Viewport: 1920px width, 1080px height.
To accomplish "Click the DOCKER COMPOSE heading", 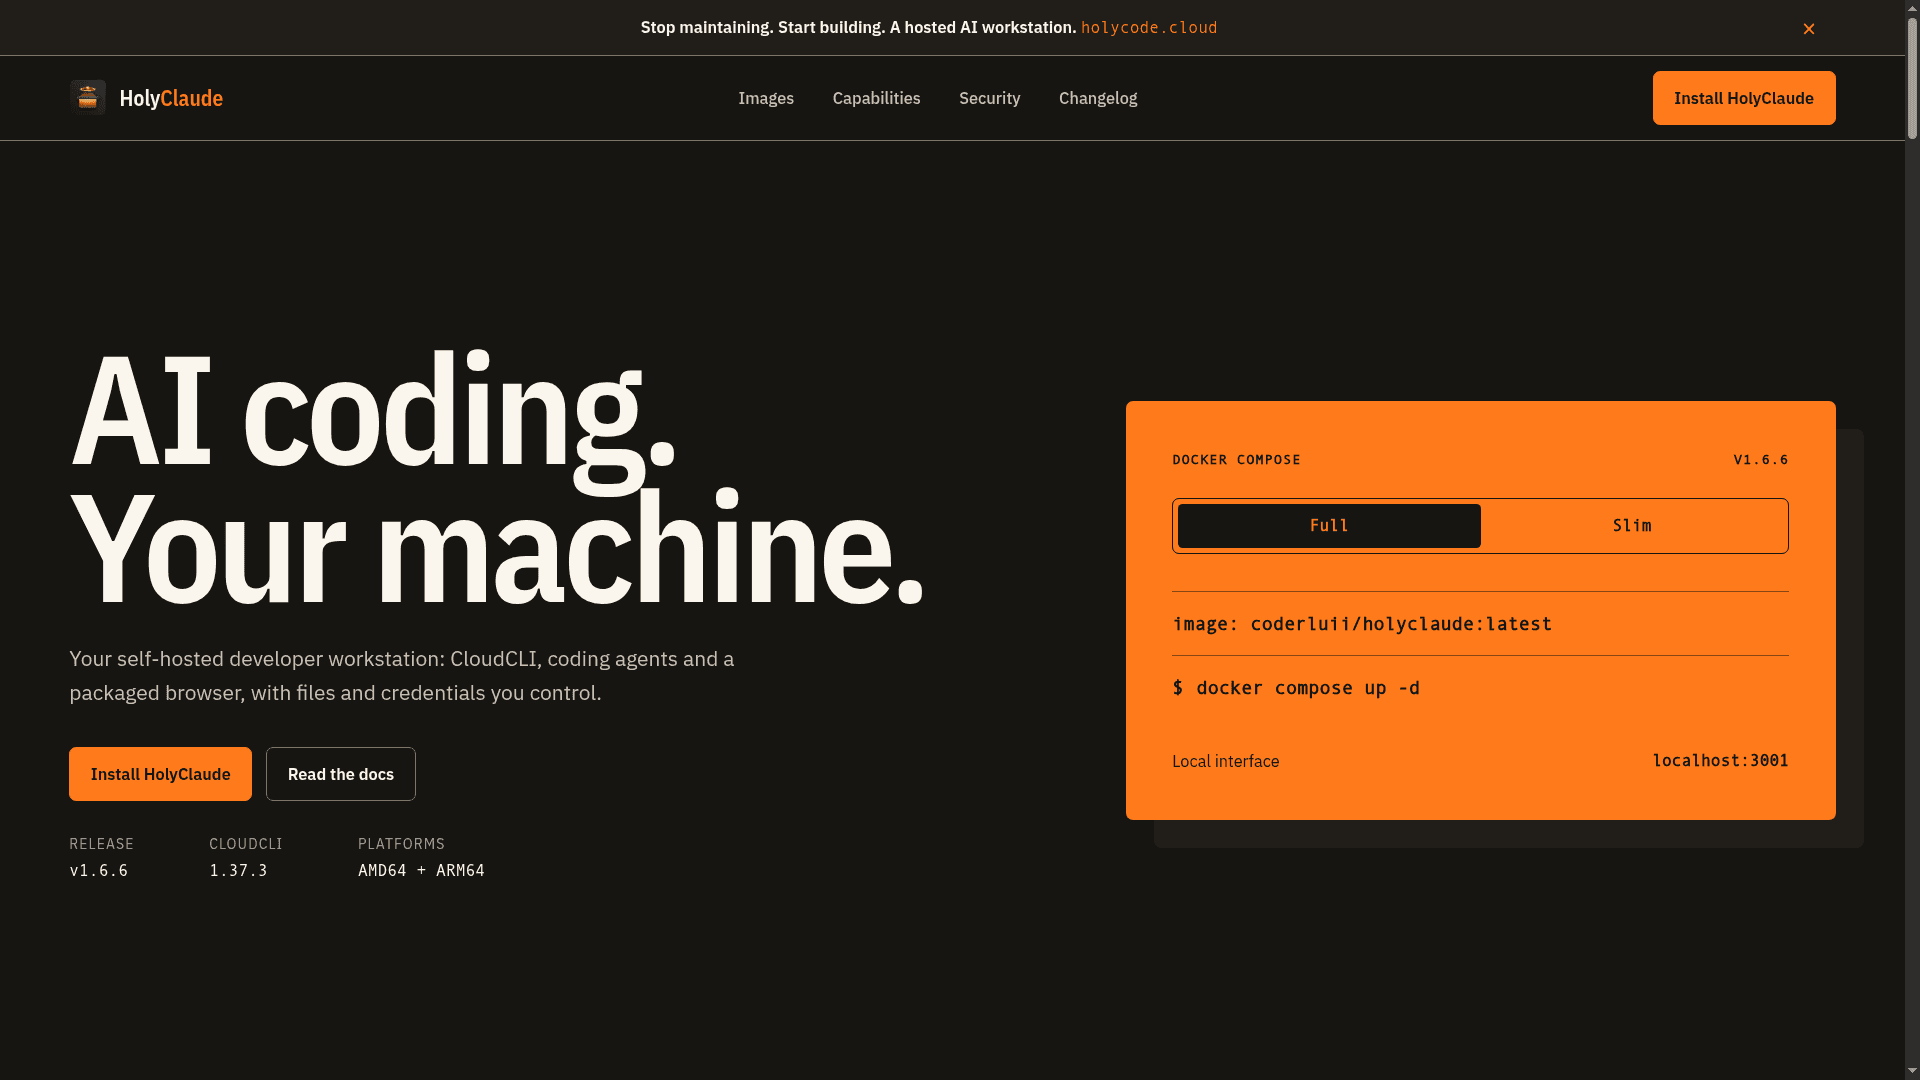I will tap(1236, 460).
